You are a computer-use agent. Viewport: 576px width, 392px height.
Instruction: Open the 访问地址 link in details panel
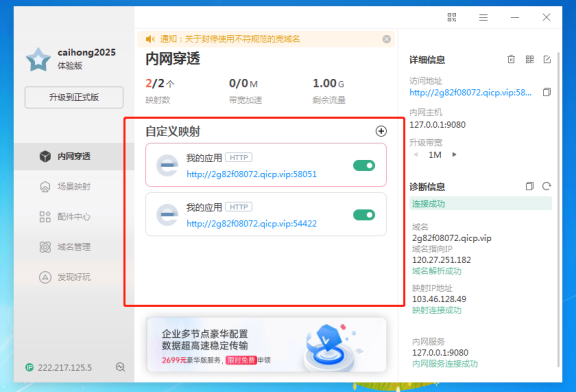pos(470,93)
